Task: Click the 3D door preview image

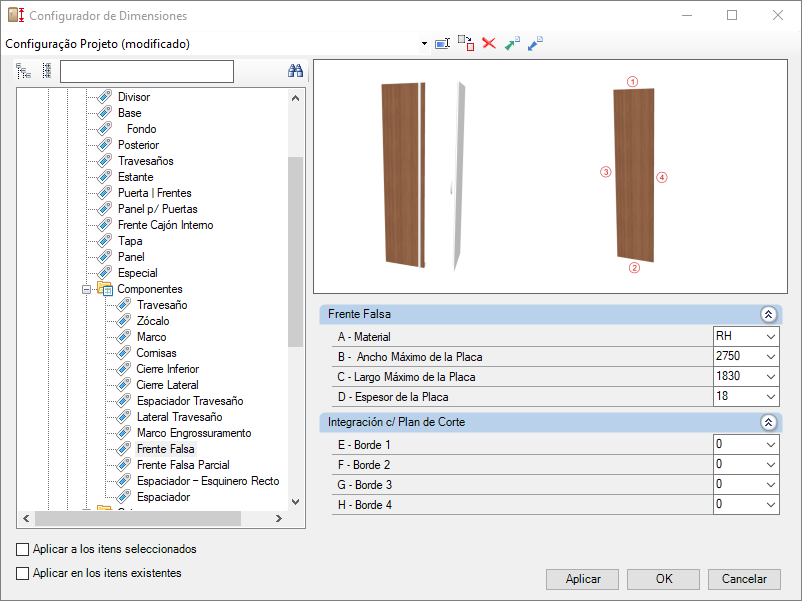Action: (x=424, y=175)
